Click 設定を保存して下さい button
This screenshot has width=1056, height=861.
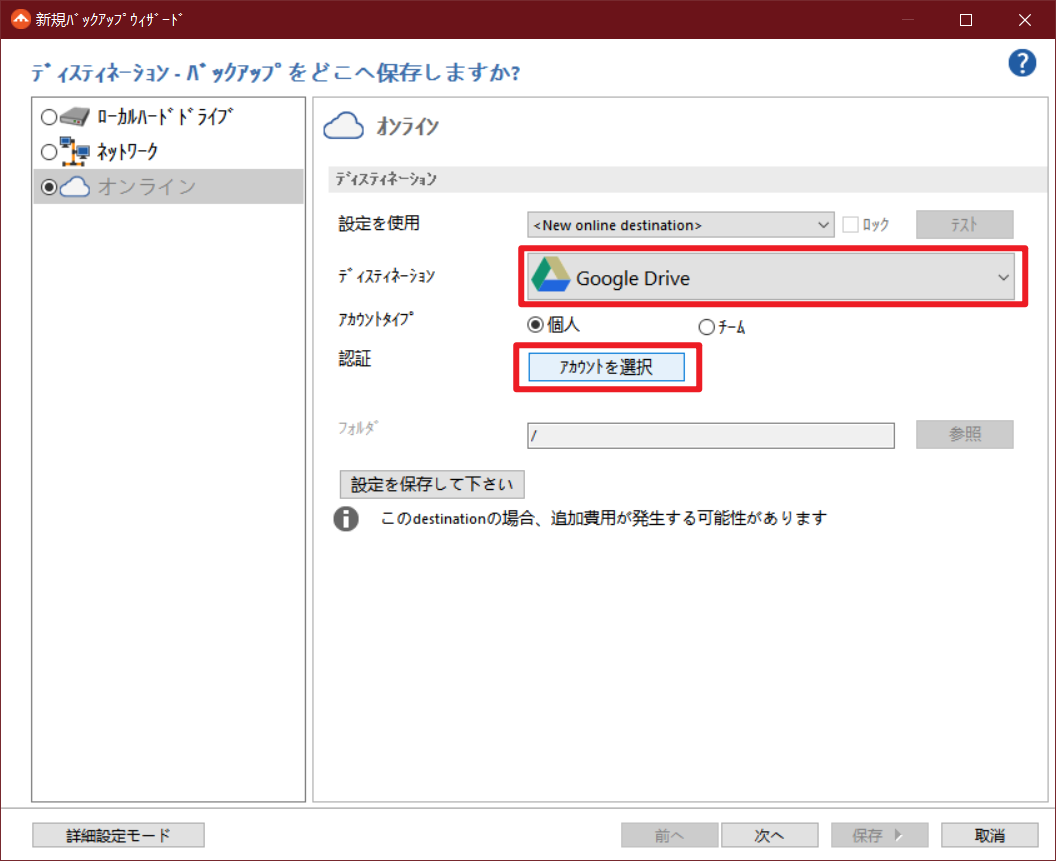[x=432, y=484]
